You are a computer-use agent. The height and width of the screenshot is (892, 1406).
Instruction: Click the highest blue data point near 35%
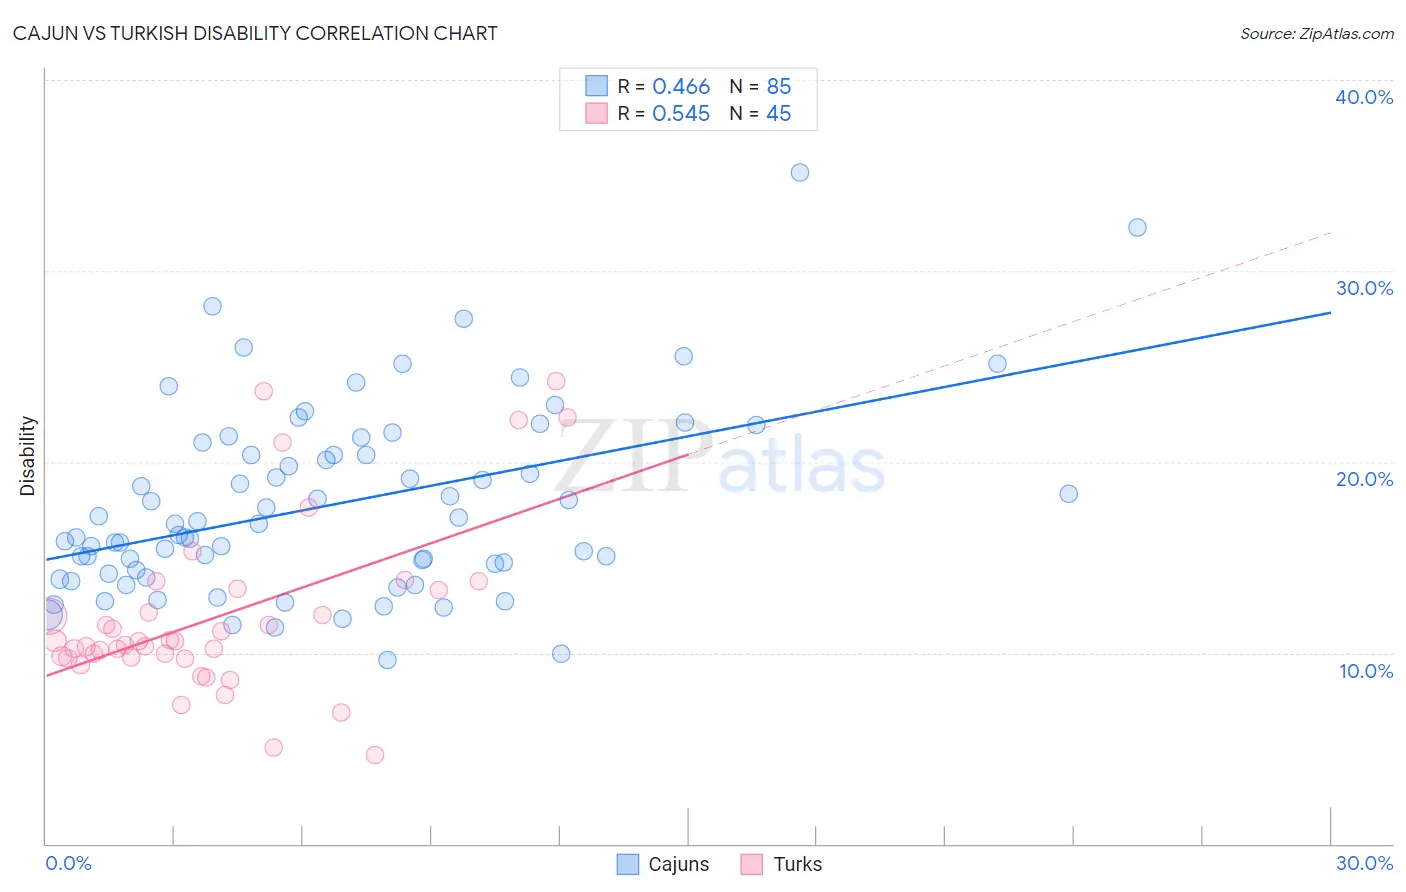pos(800,172)
